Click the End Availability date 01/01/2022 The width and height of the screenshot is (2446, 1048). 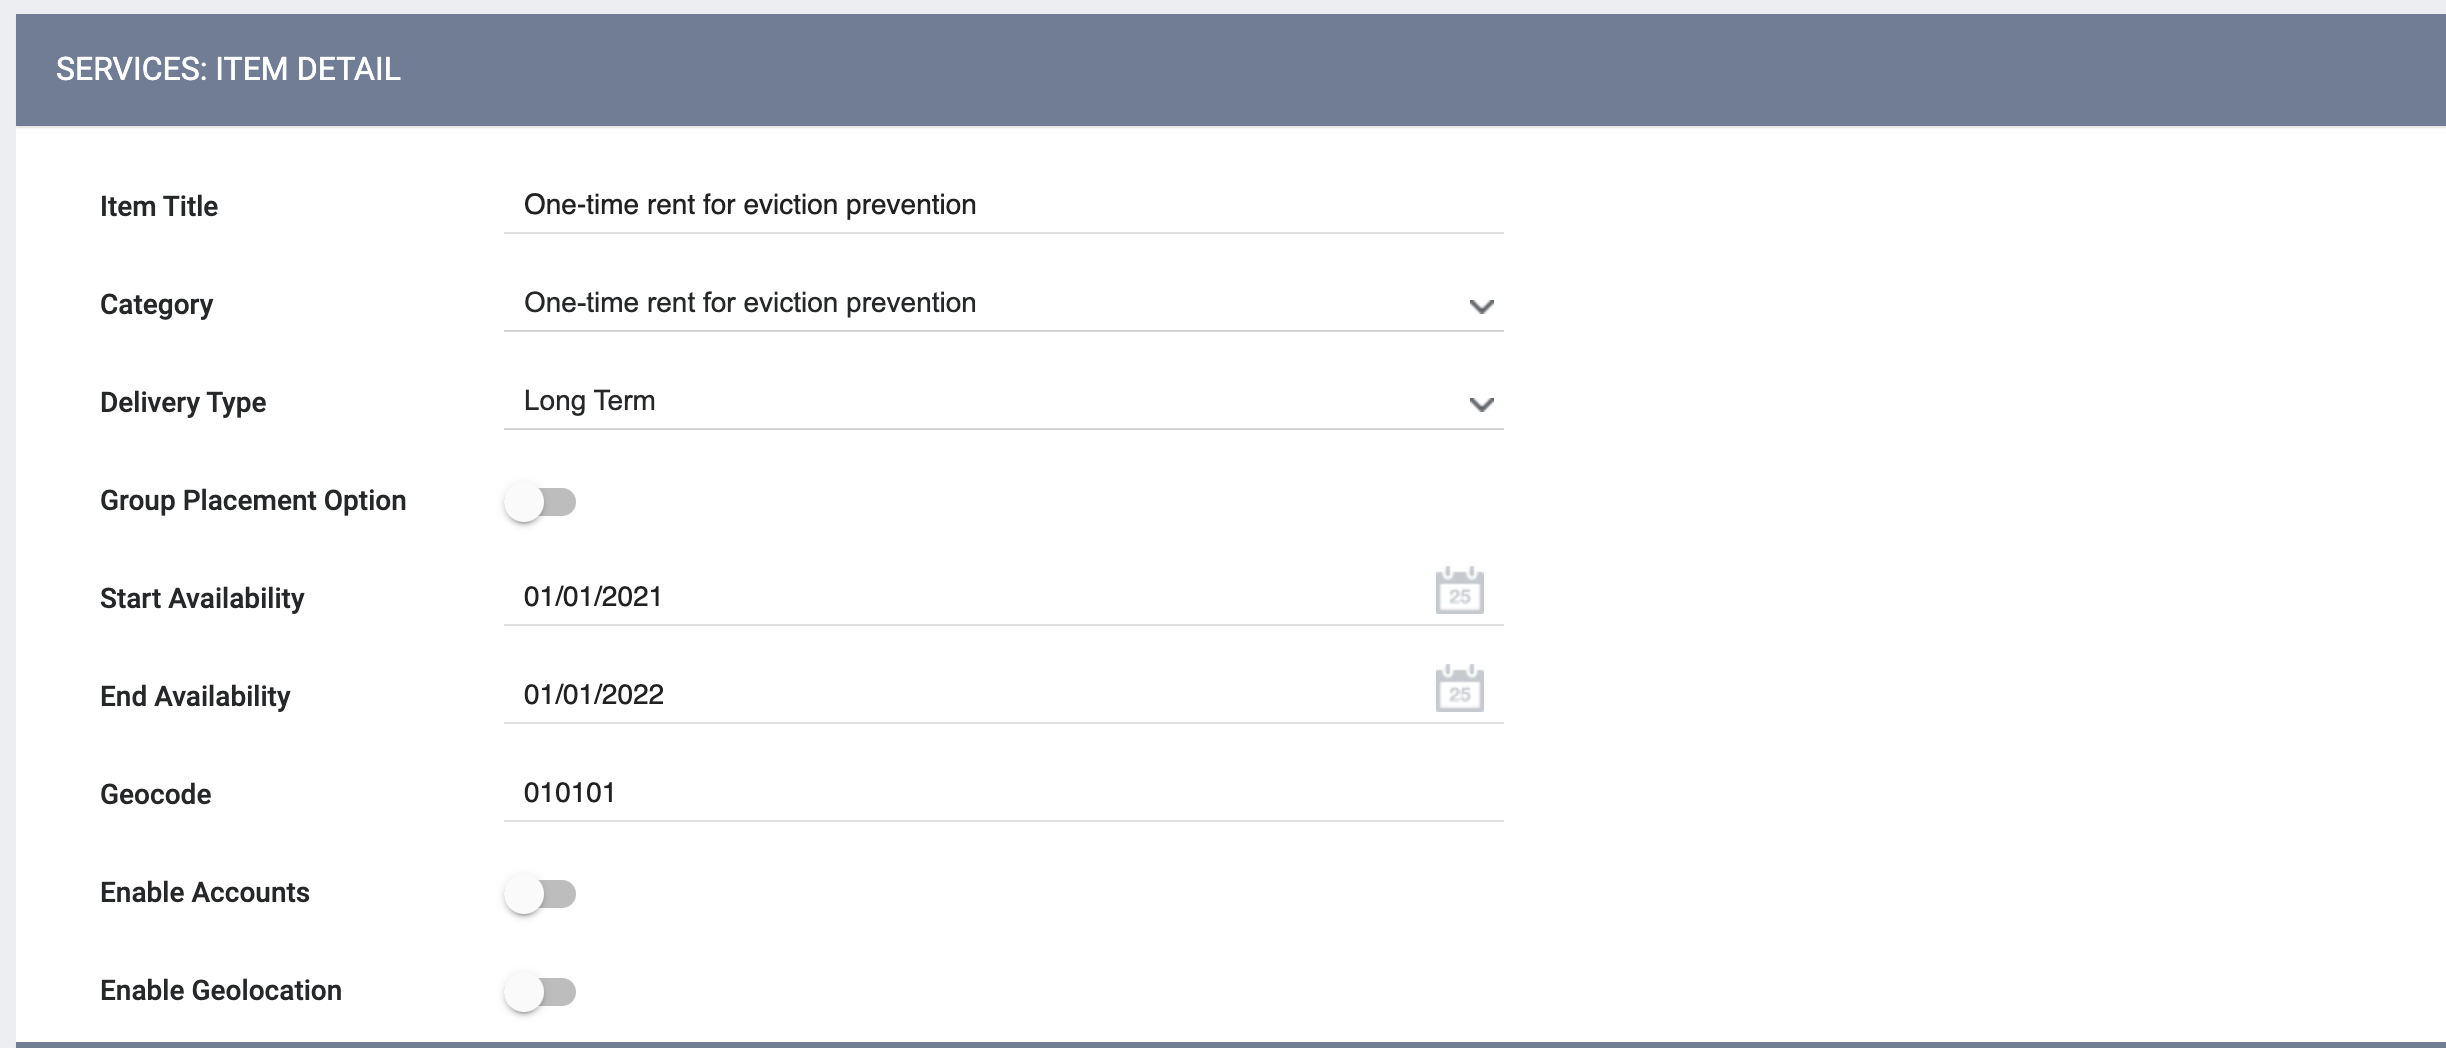(594, 695)
